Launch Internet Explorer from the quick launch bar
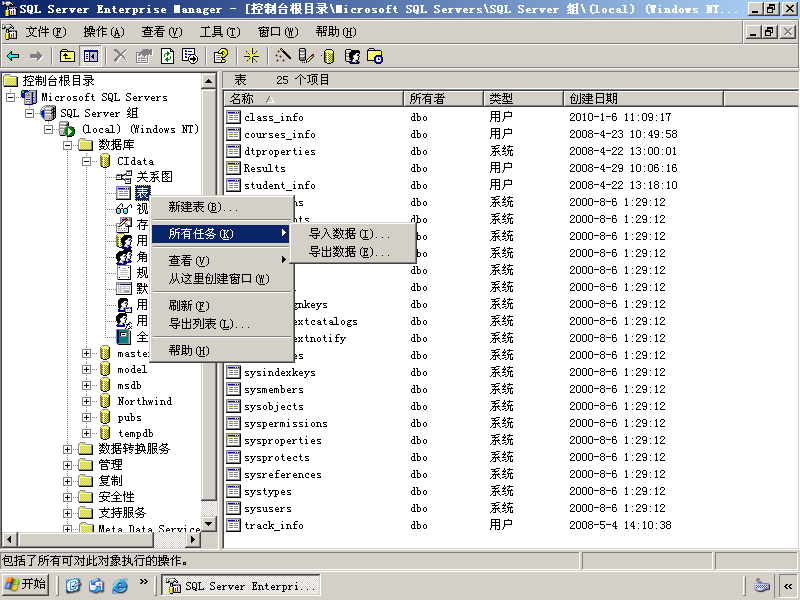Image resolution: width=800 pixels, height=600 pixels. [120, 585]
